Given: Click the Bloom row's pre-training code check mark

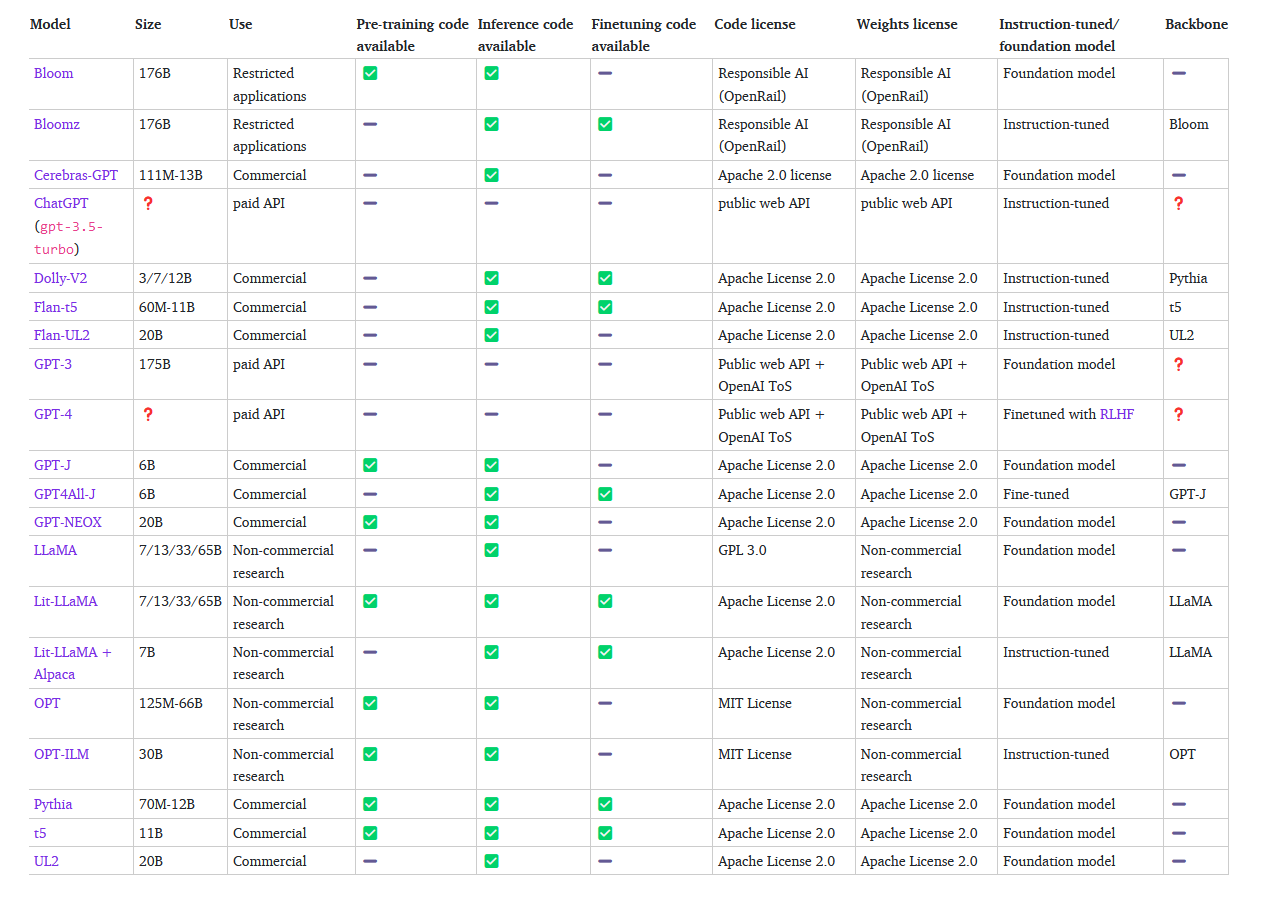Looking at the screenshot, I should pos(370,73).
